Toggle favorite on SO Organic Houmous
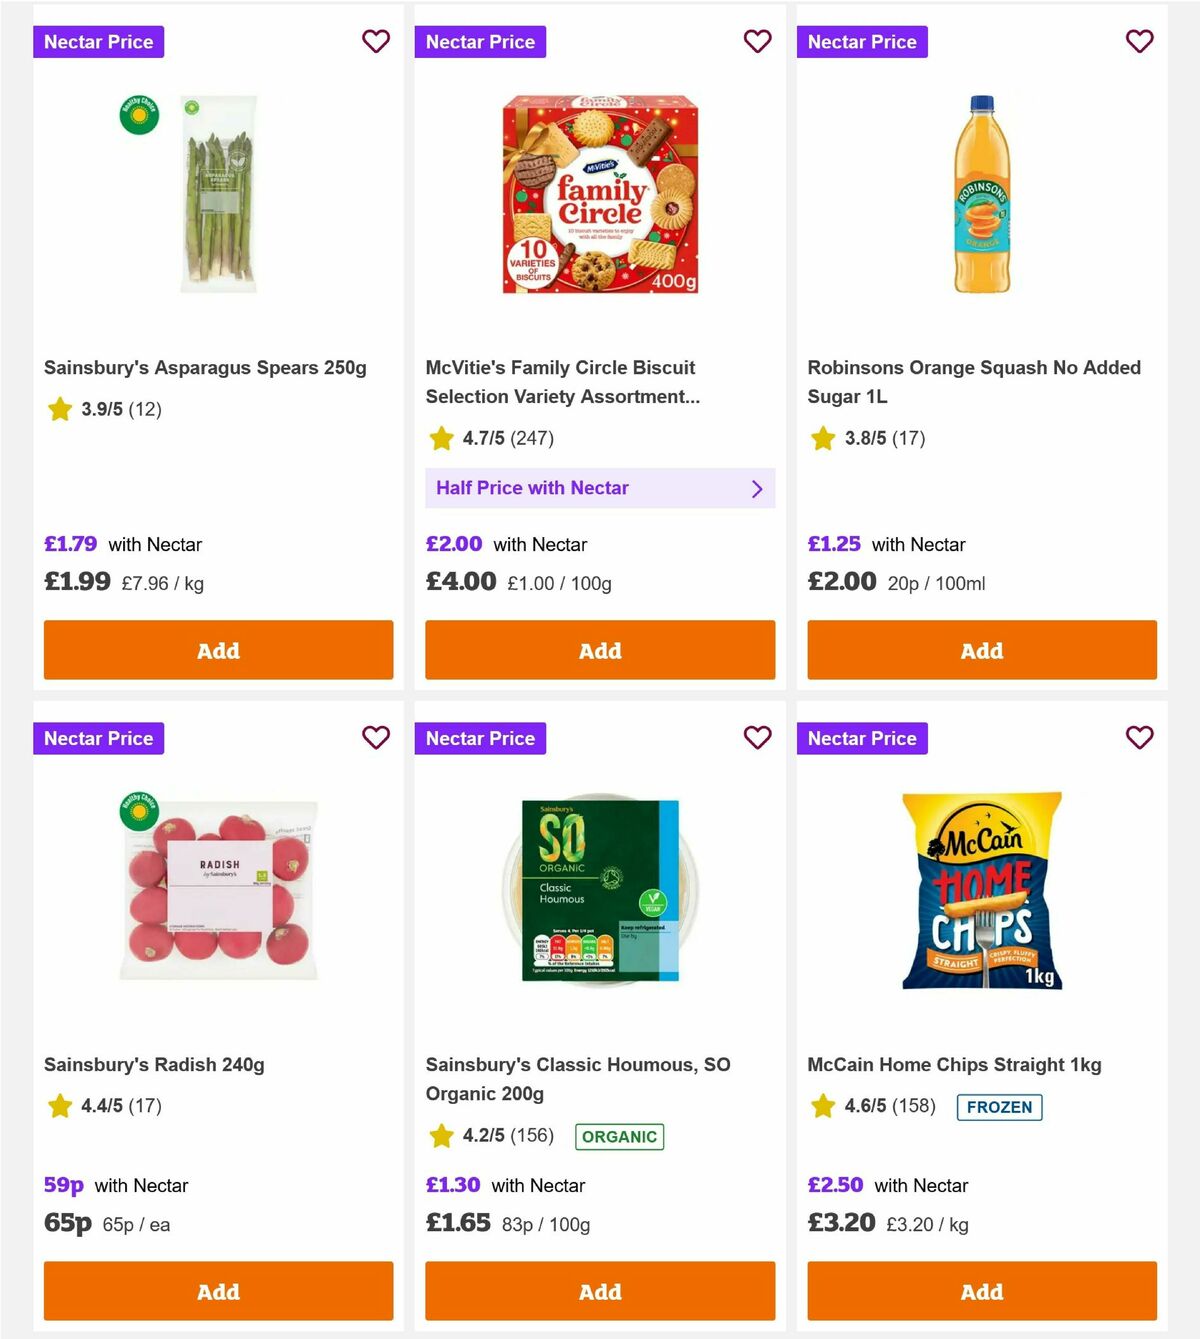This screenshot has height=1339, width=1200. point(758,738)
